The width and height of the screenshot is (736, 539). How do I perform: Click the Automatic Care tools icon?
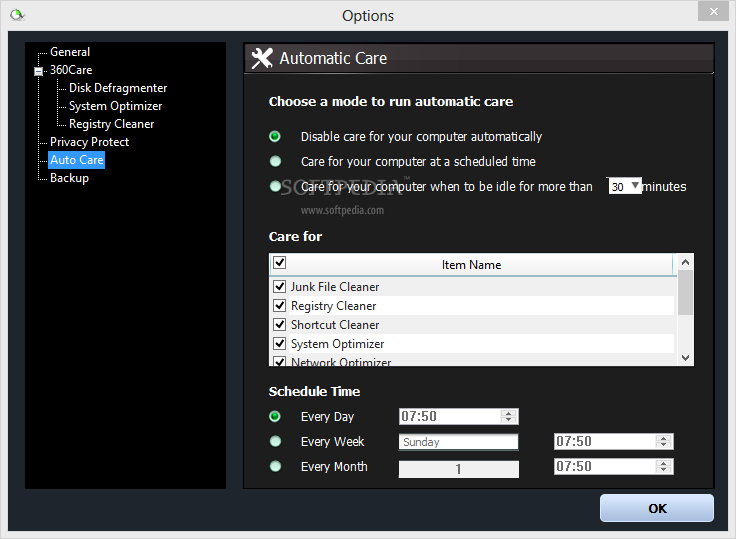tap(261, 58)
